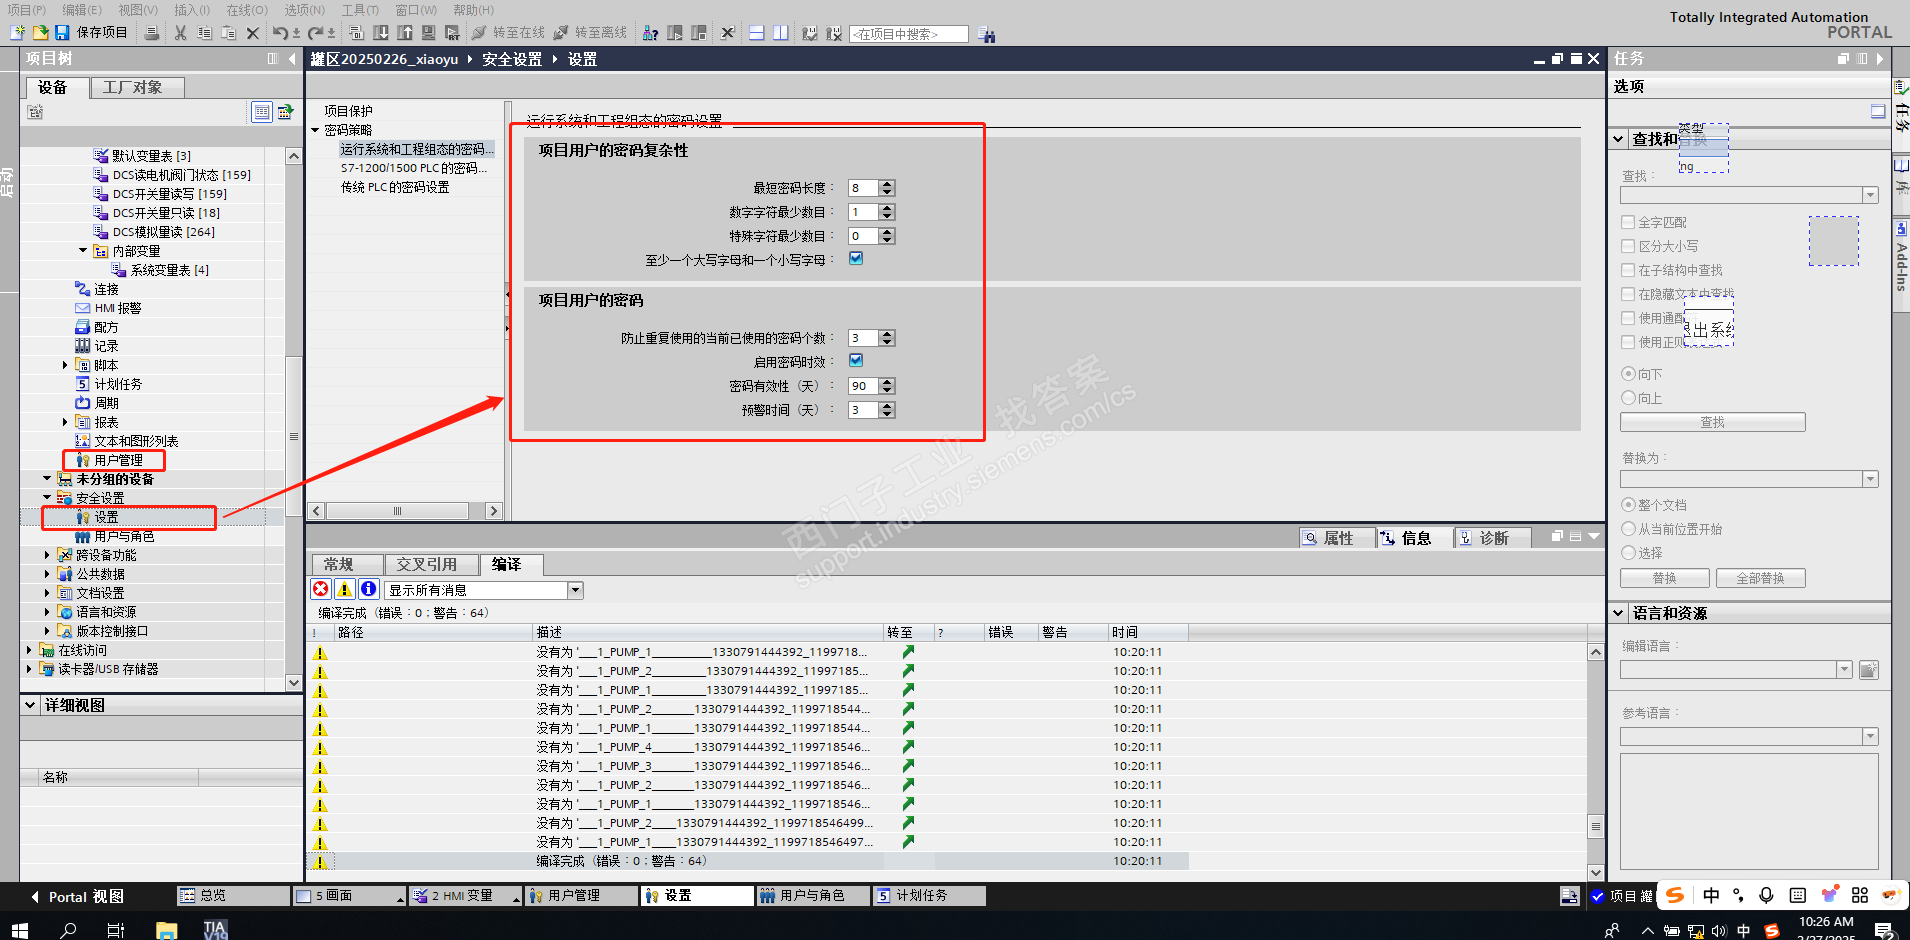The width and height of the screenshot is (1910, 940).
Task: Click the start runtime RT icon
Action: tap(452, 33)
